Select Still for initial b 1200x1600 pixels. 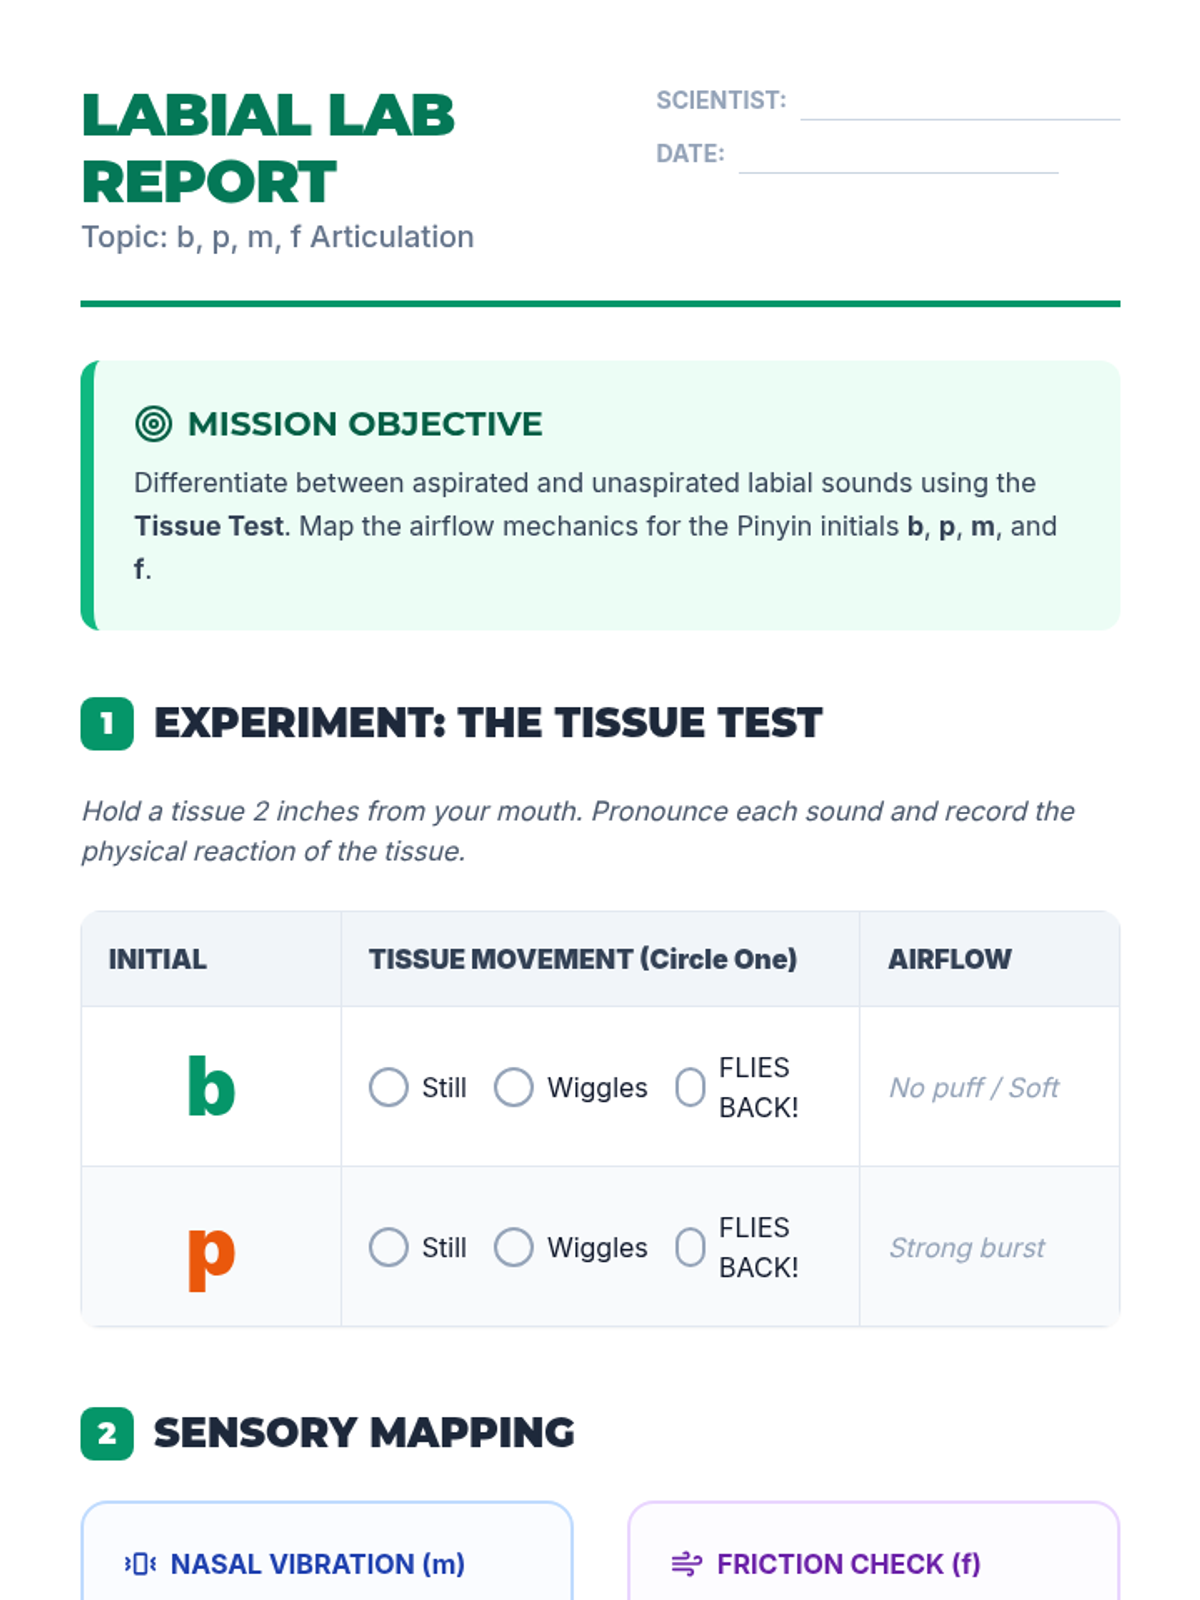389,1087
